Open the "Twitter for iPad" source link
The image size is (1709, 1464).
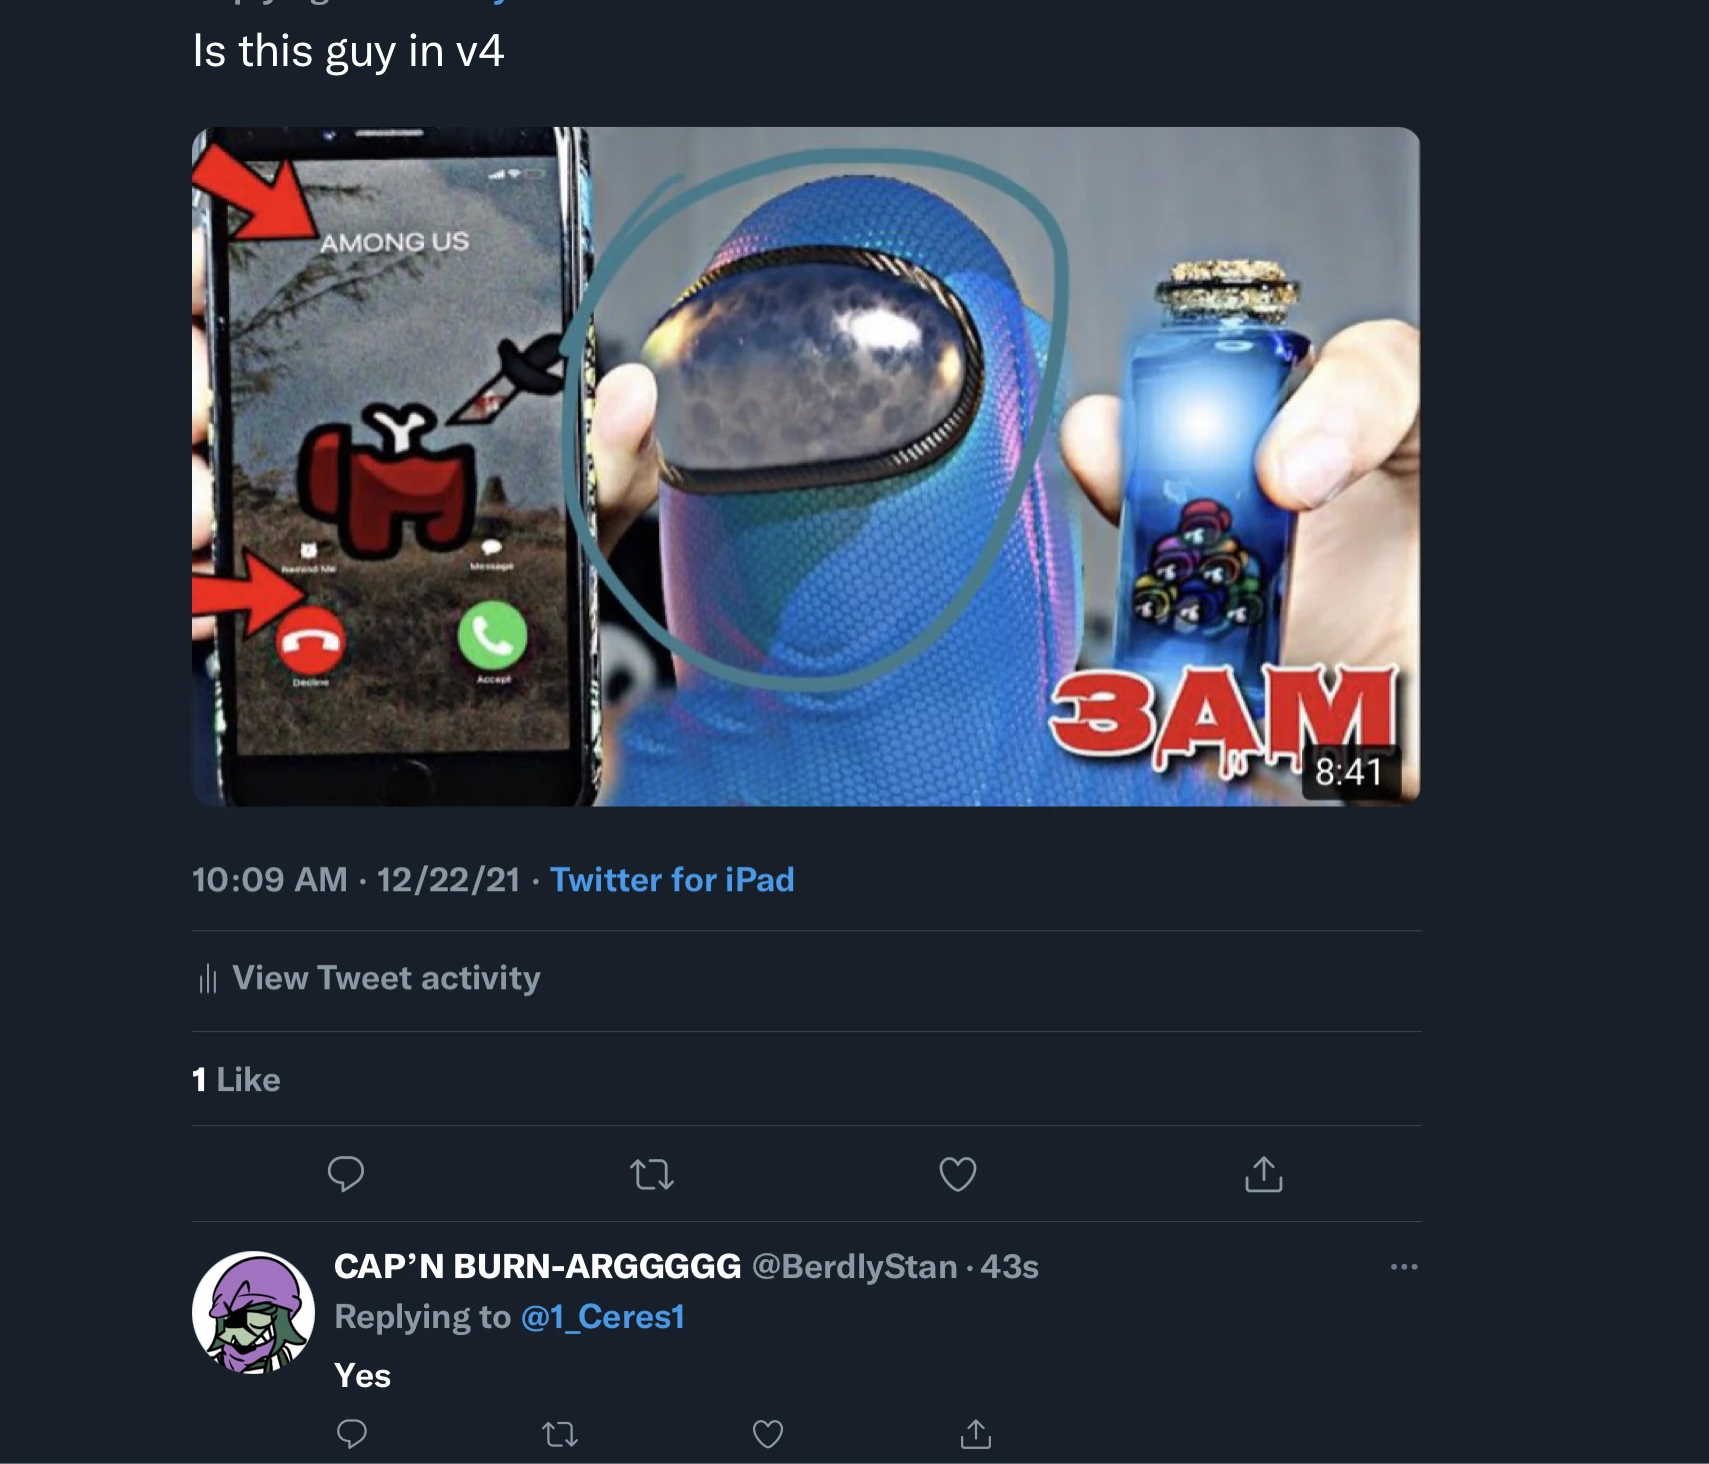coord(671,880)
